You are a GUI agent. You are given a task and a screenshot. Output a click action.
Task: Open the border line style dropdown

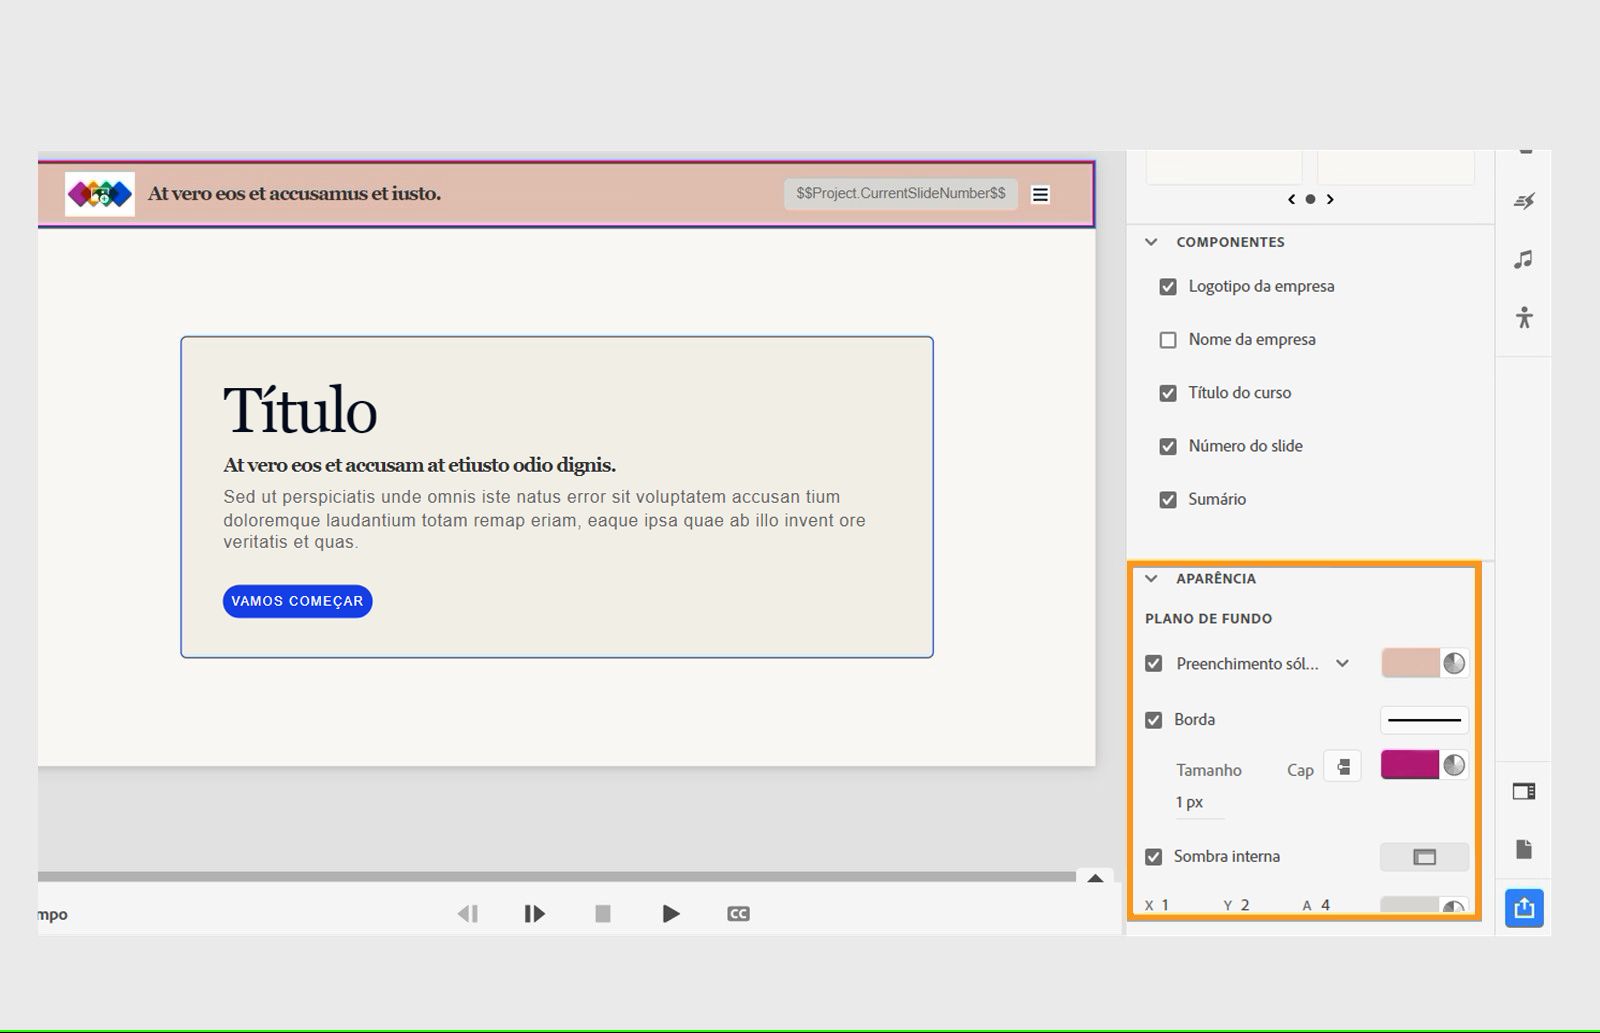(x=1424, y=720)
